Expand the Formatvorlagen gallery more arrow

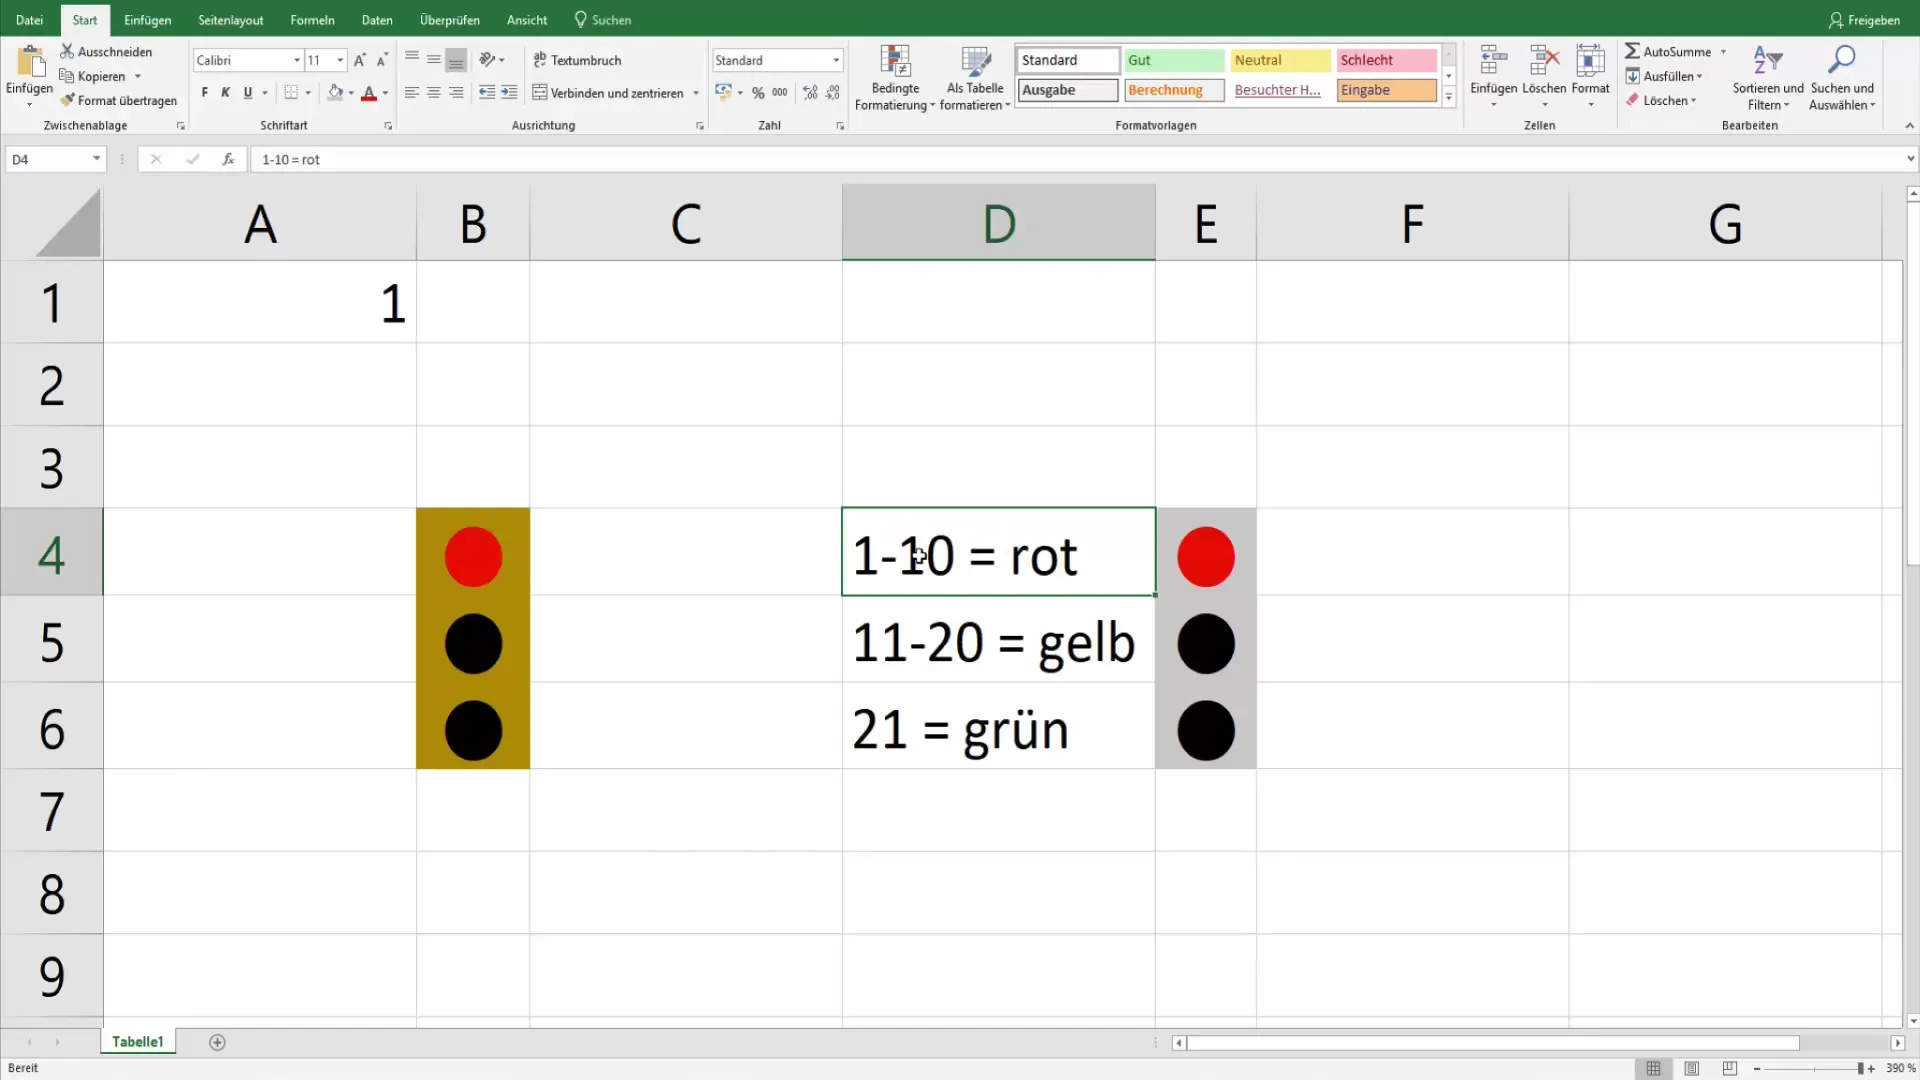1448,97
